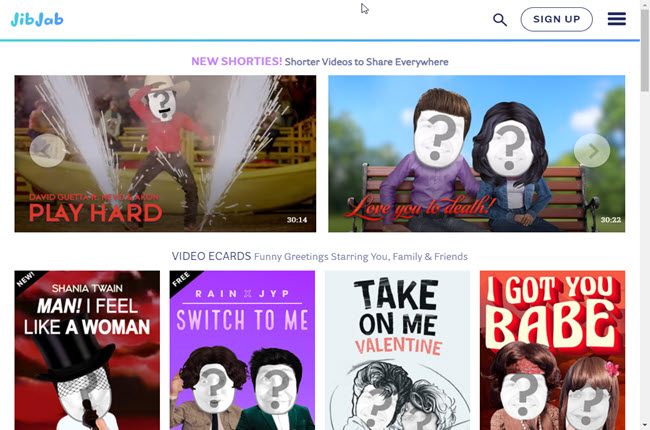Click the VIDEO ECARDS section heading

[x=211, y=256]
